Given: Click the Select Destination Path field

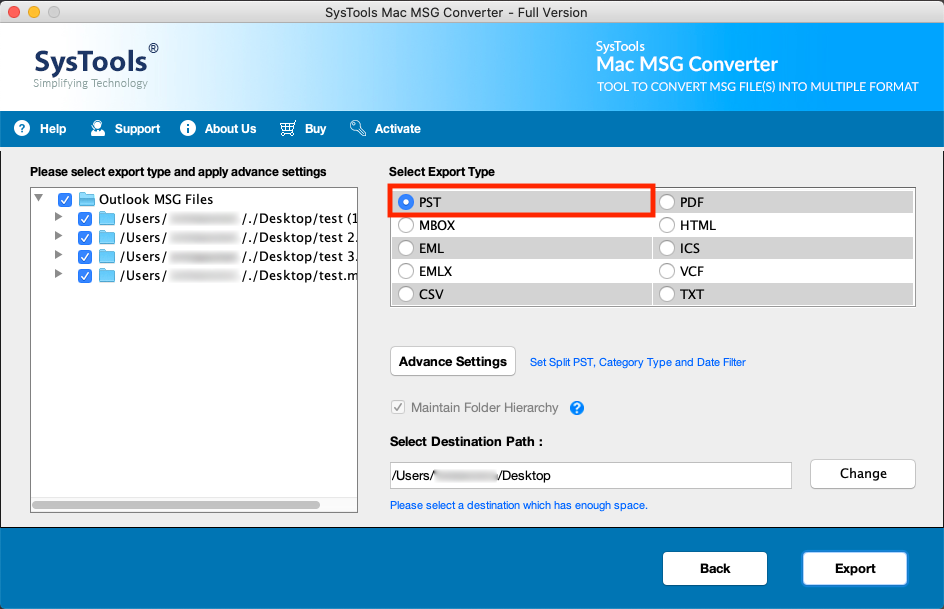Looking at the screenshot, I should coord(591,475).
